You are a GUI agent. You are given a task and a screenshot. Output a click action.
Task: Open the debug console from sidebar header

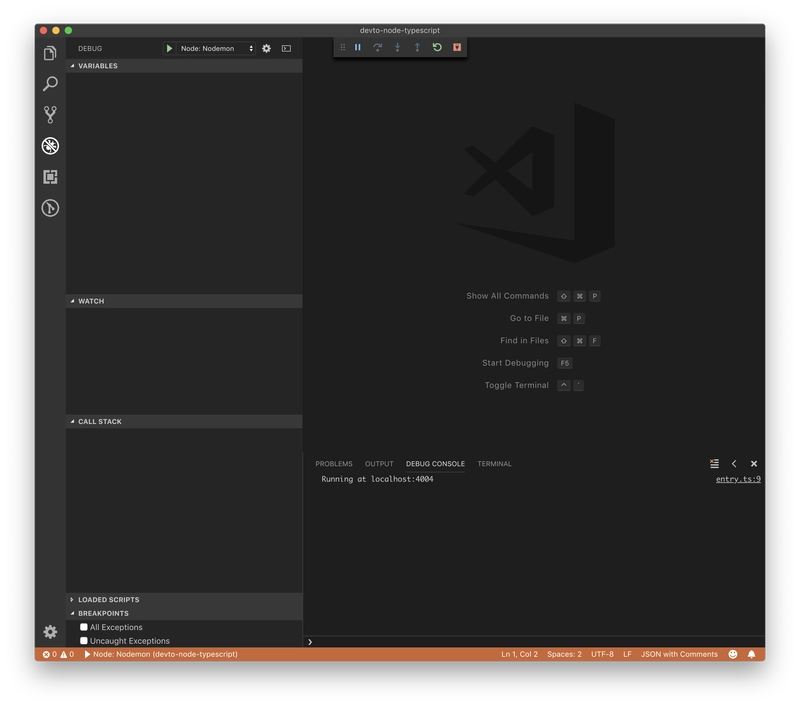click(286, 48)
